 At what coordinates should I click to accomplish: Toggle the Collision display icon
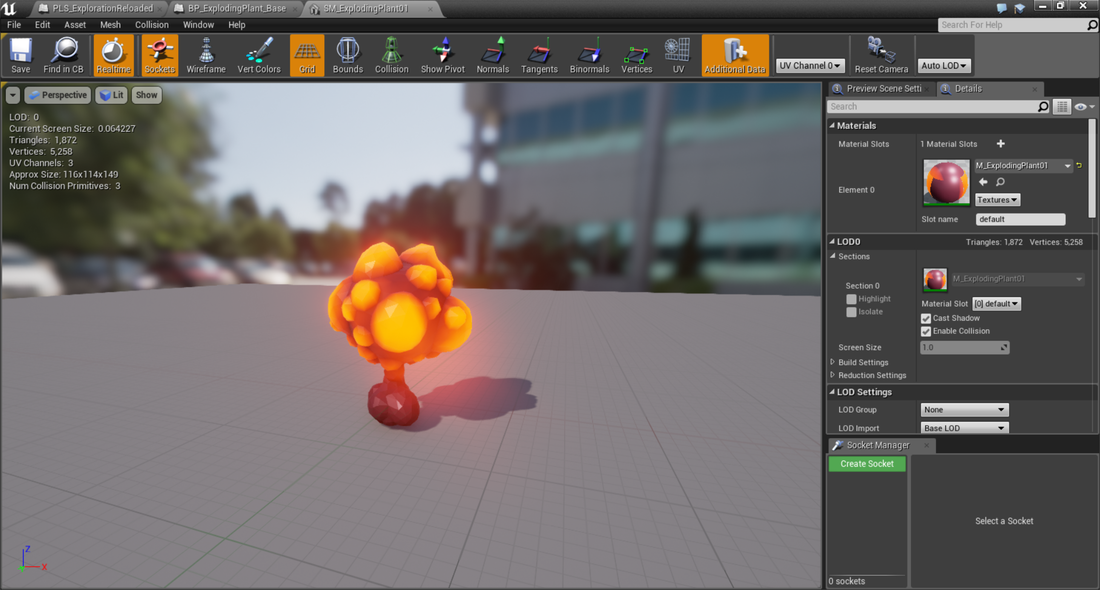coord(391,56)
